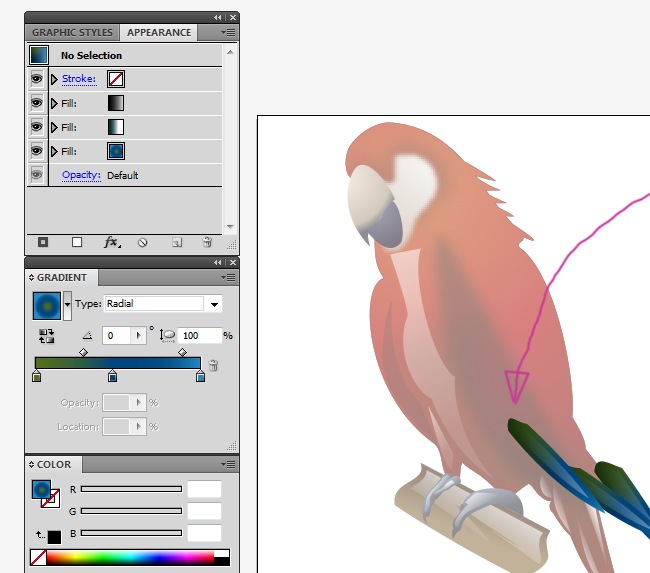Screen dimensions: 650x573
Task: Toggle visibility of the black-to-white Fill row
Action: 37,102
